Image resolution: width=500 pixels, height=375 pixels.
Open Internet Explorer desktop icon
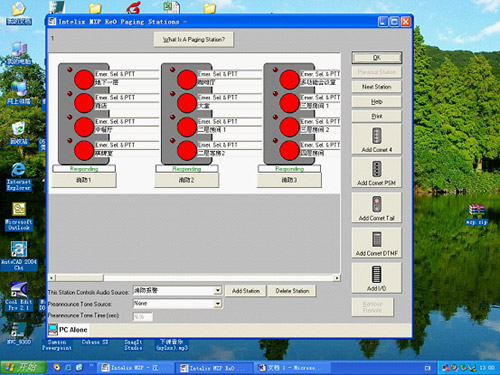19,177
